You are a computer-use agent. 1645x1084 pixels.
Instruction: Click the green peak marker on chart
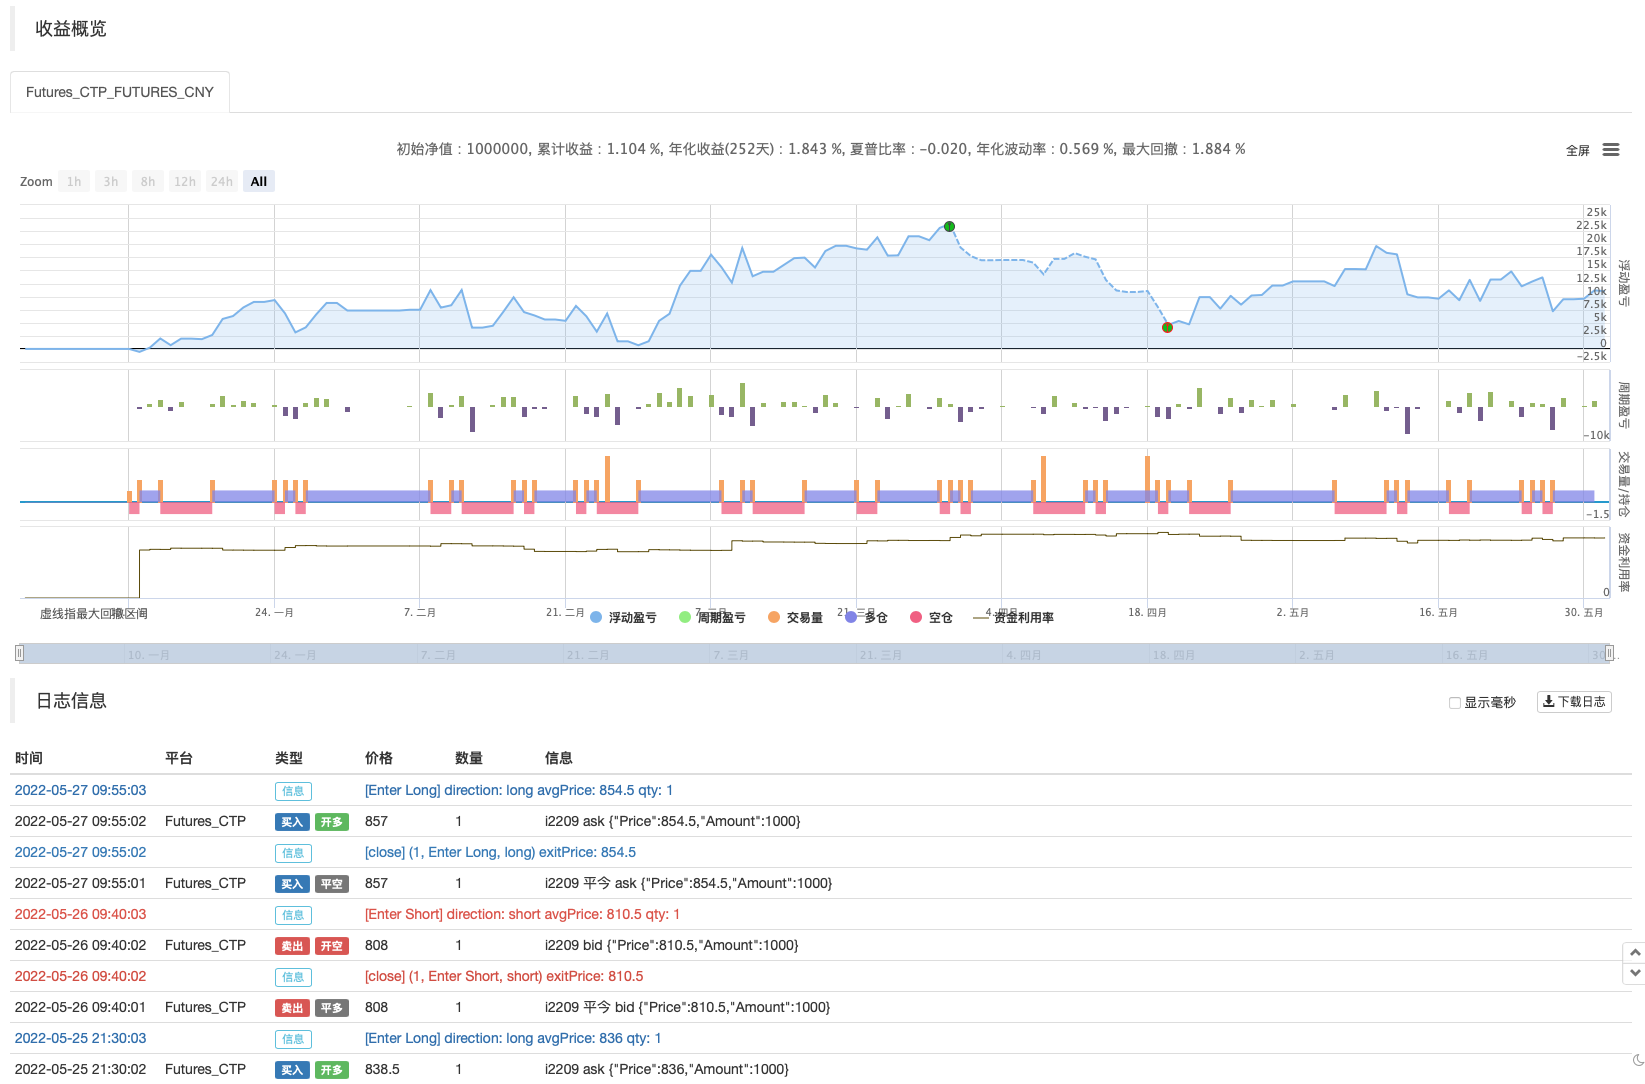pyautogui.click(x=949, y=227)
